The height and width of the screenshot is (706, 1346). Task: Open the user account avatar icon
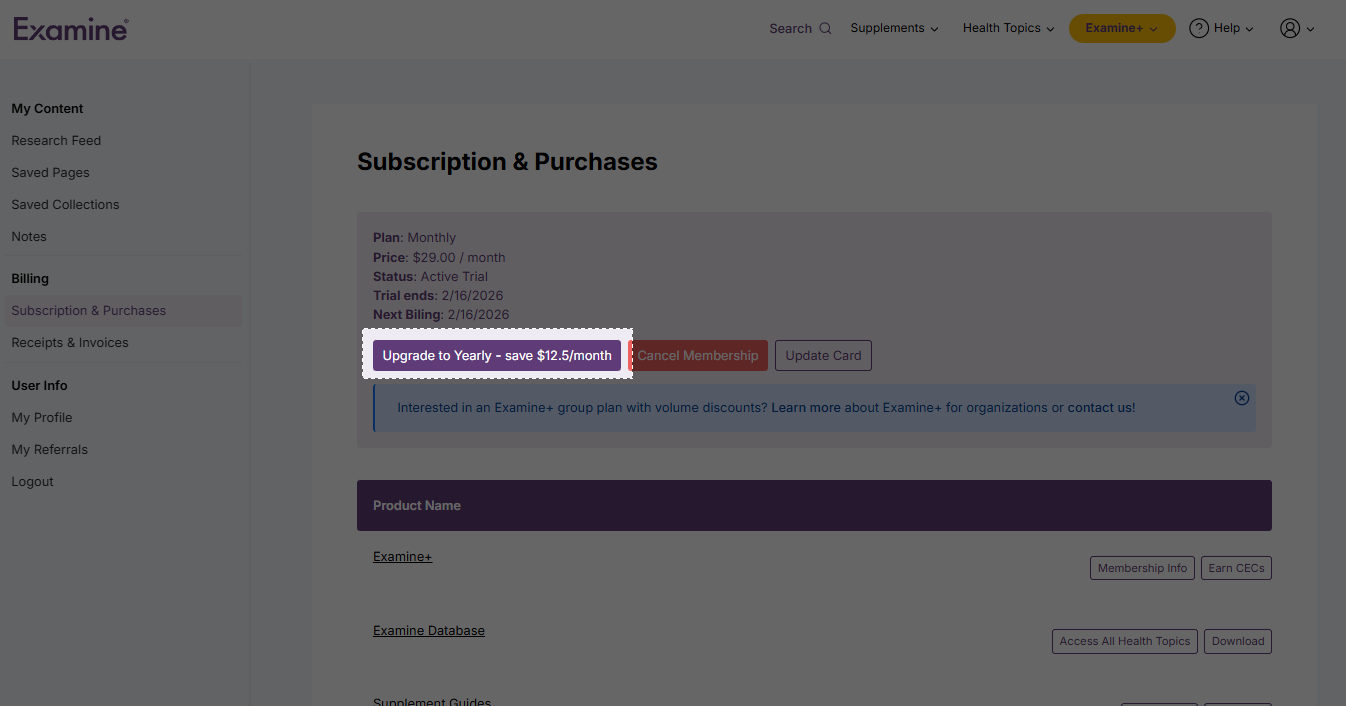[x=1290, y=28]
